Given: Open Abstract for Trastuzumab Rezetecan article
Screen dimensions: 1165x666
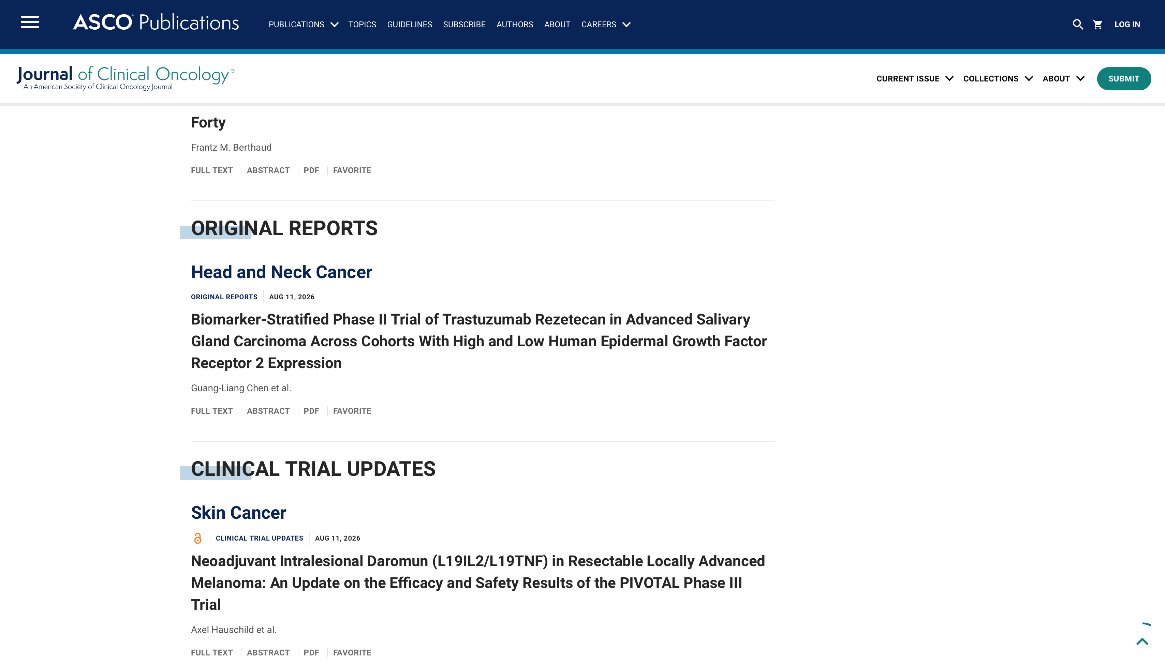Looking at the screenshot, I should (x=268, y=411).
